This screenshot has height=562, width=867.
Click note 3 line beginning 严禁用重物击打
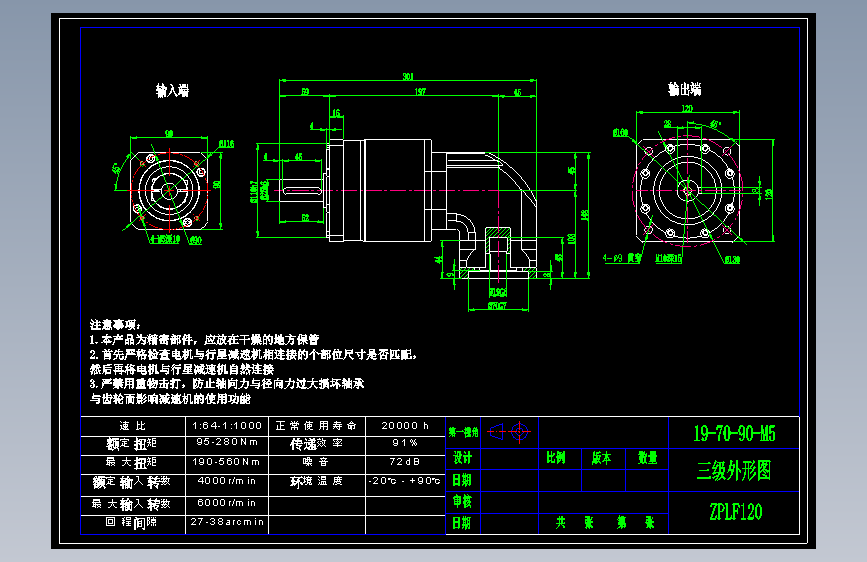(x=227, y=383)
